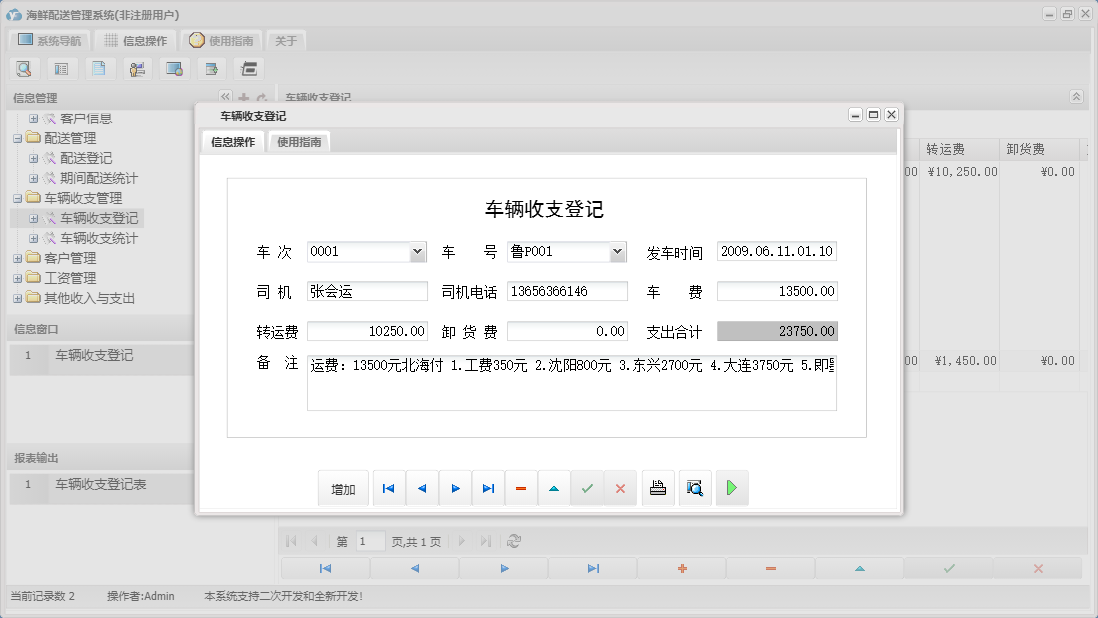Click the page number input field
The width and height of the screenshot is (1098, 618).
point(369,540)
